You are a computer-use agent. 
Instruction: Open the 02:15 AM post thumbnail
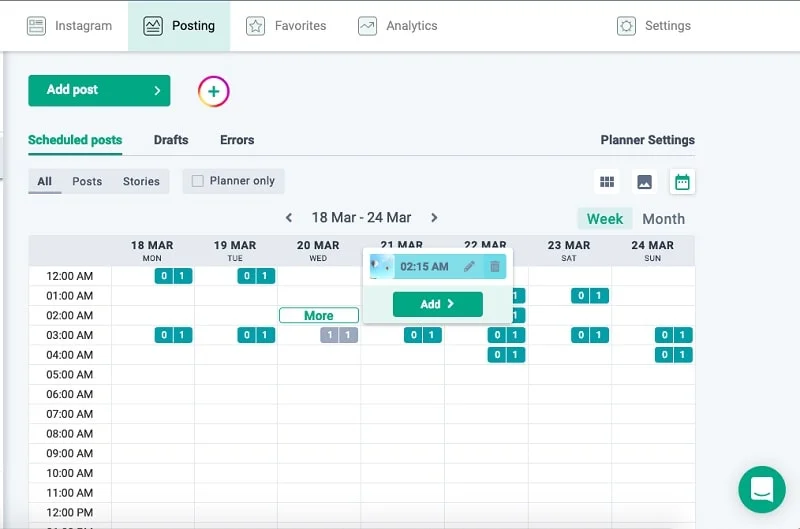381,267
